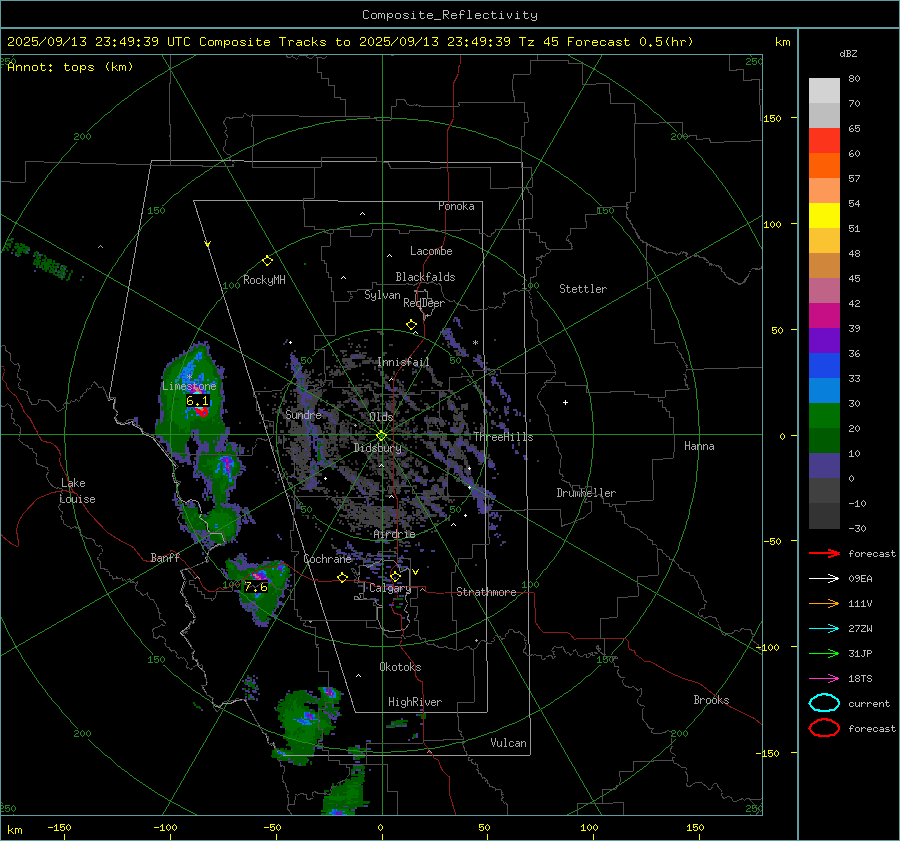Click the Innisfail city label

tap(403, 362)
